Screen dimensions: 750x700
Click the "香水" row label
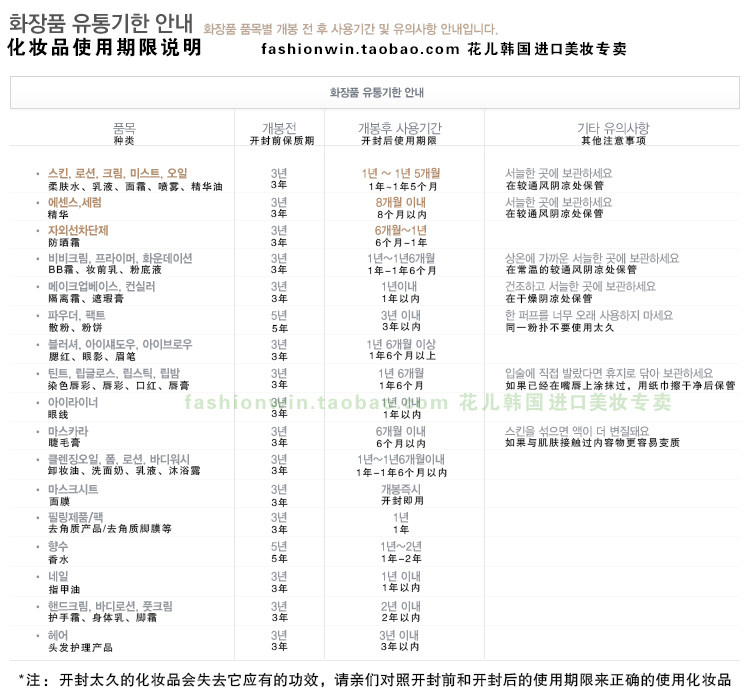tap(58, 559)
